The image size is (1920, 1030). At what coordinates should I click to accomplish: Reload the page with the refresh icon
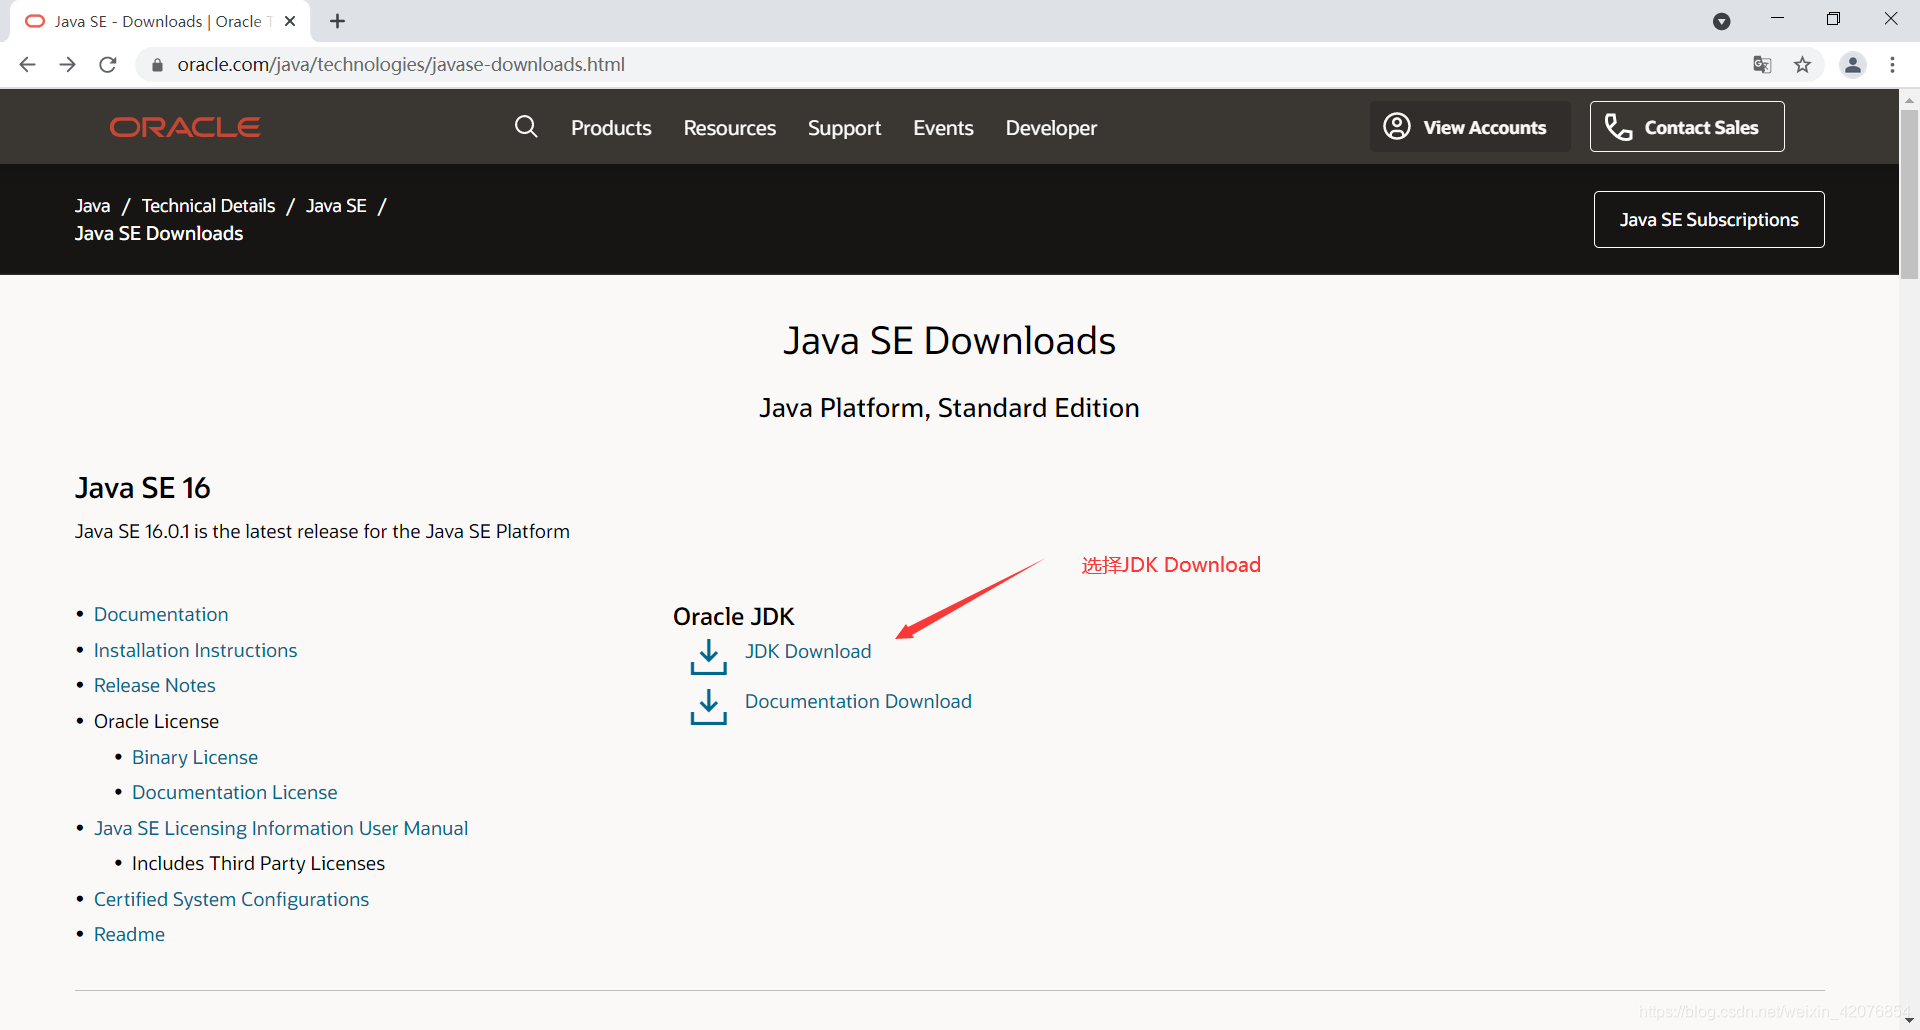pyautogui.click(x=108, y=65)
